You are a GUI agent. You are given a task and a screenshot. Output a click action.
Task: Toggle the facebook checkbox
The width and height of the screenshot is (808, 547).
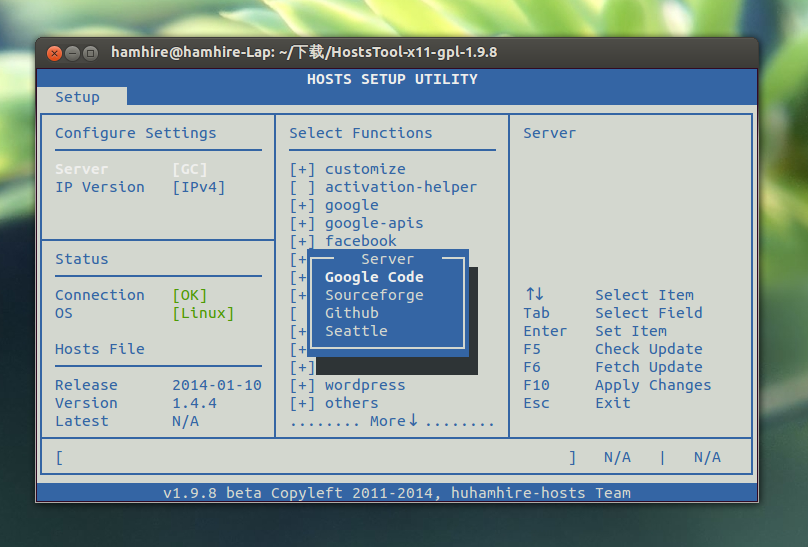point(302,241)
